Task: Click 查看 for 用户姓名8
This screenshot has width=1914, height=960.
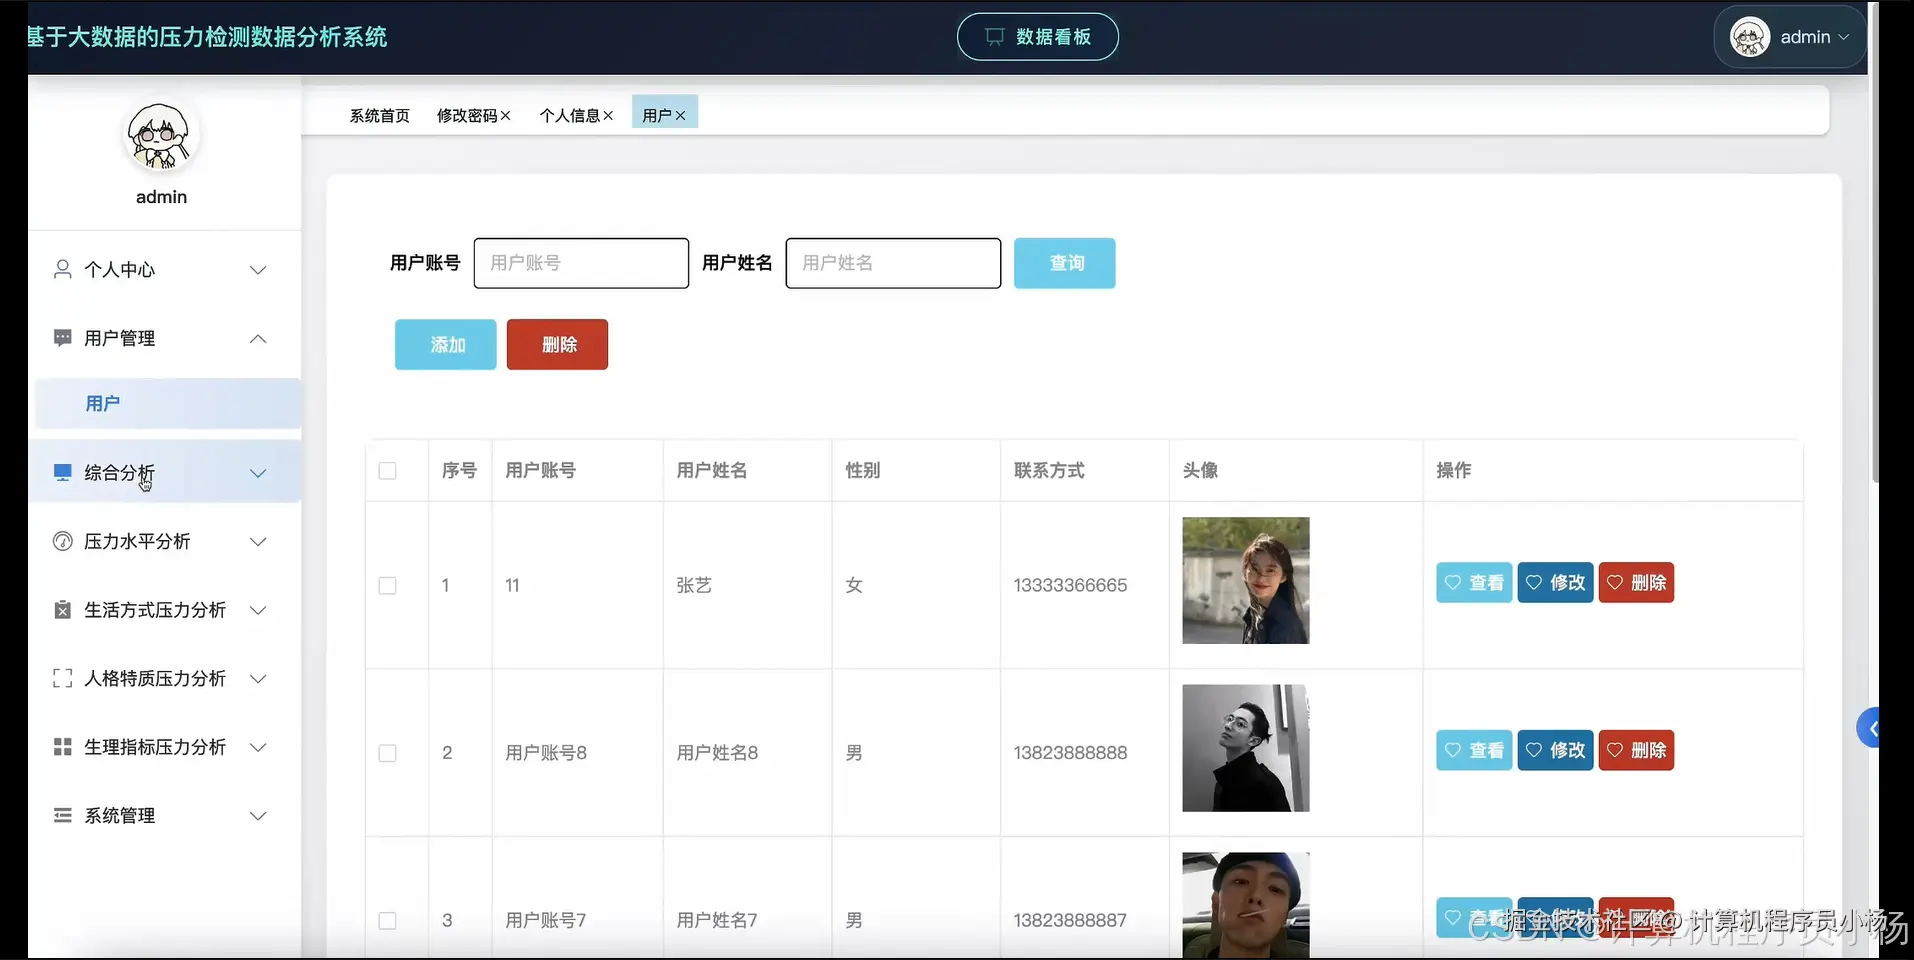Action: (1474, 750)
